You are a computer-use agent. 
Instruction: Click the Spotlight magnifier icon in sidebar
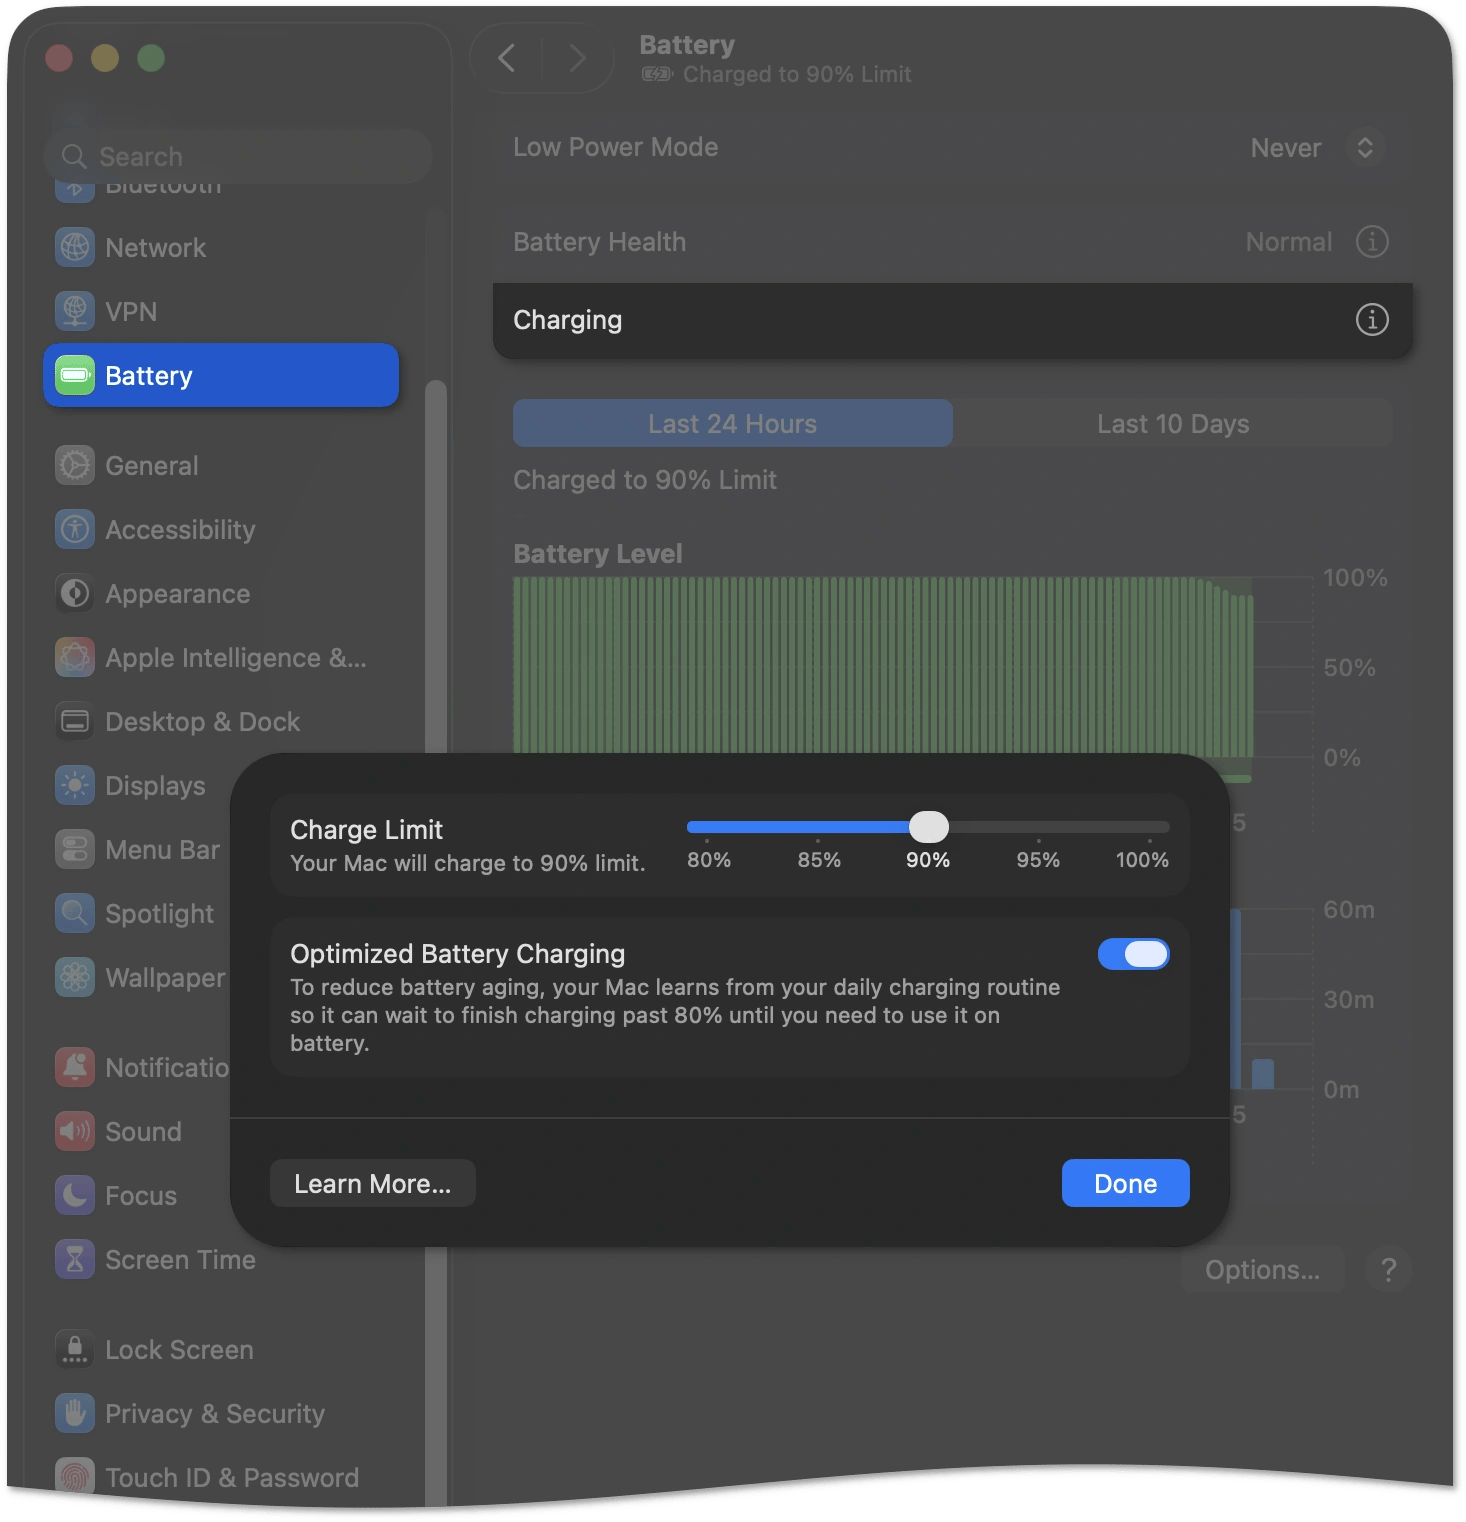tap(75, 913)
